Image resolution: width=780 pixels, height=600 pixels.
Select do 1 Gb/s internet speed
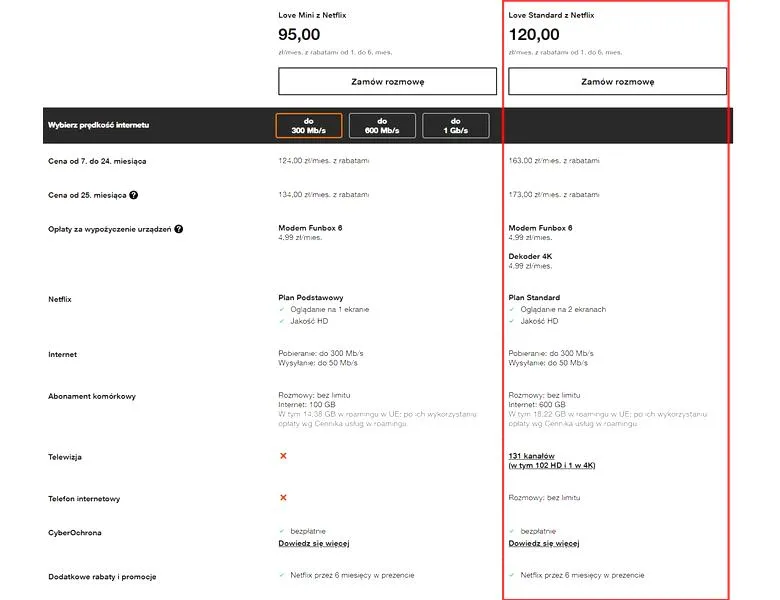(x=456, y=125)
